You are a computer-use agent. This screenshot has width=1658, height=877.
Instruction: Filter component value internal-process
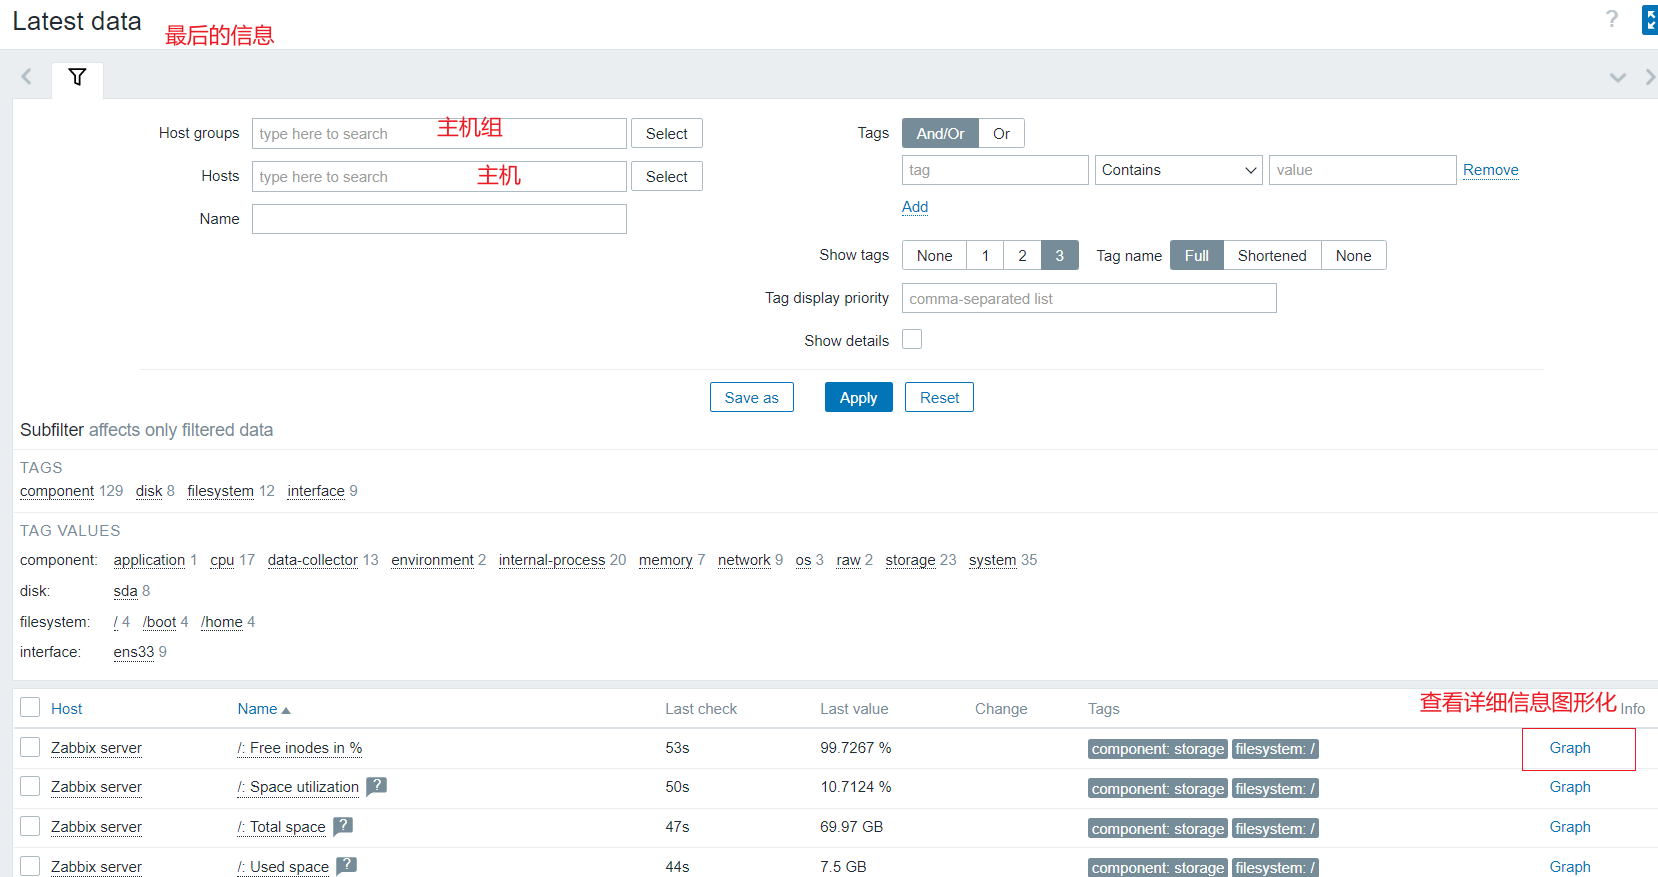pyautogui.click(x=552, y=560)
